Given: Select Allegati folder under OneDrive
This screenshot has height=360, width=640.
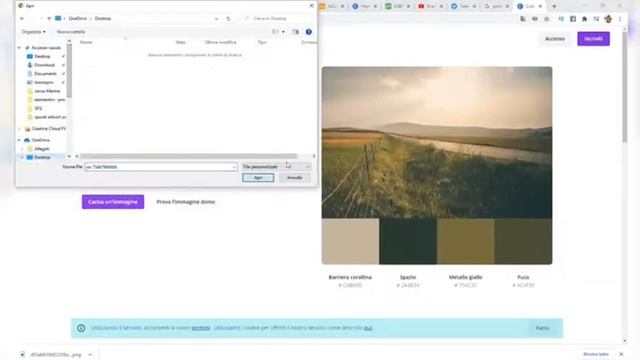Looking at the screenshot, I should click(x=42, y=149).
